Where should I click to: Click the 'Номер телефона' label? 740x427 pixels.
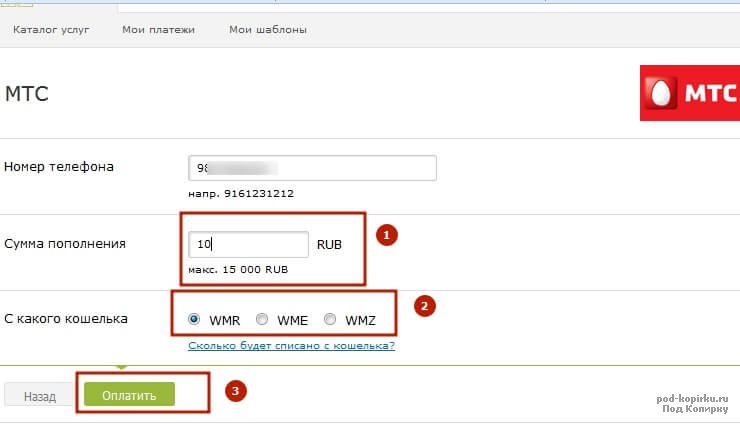point(59,167)
